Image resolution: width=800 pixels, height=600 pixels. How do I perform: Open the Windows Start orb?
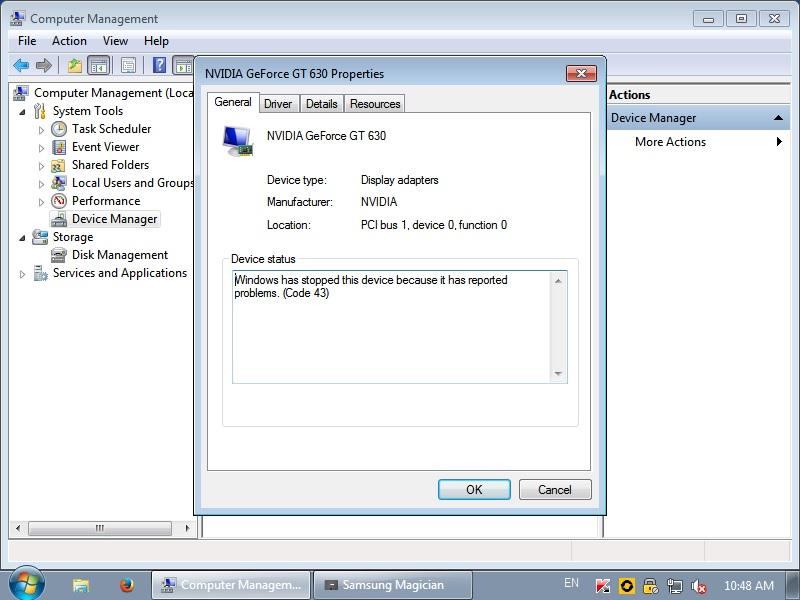click(x=27, y=584)
